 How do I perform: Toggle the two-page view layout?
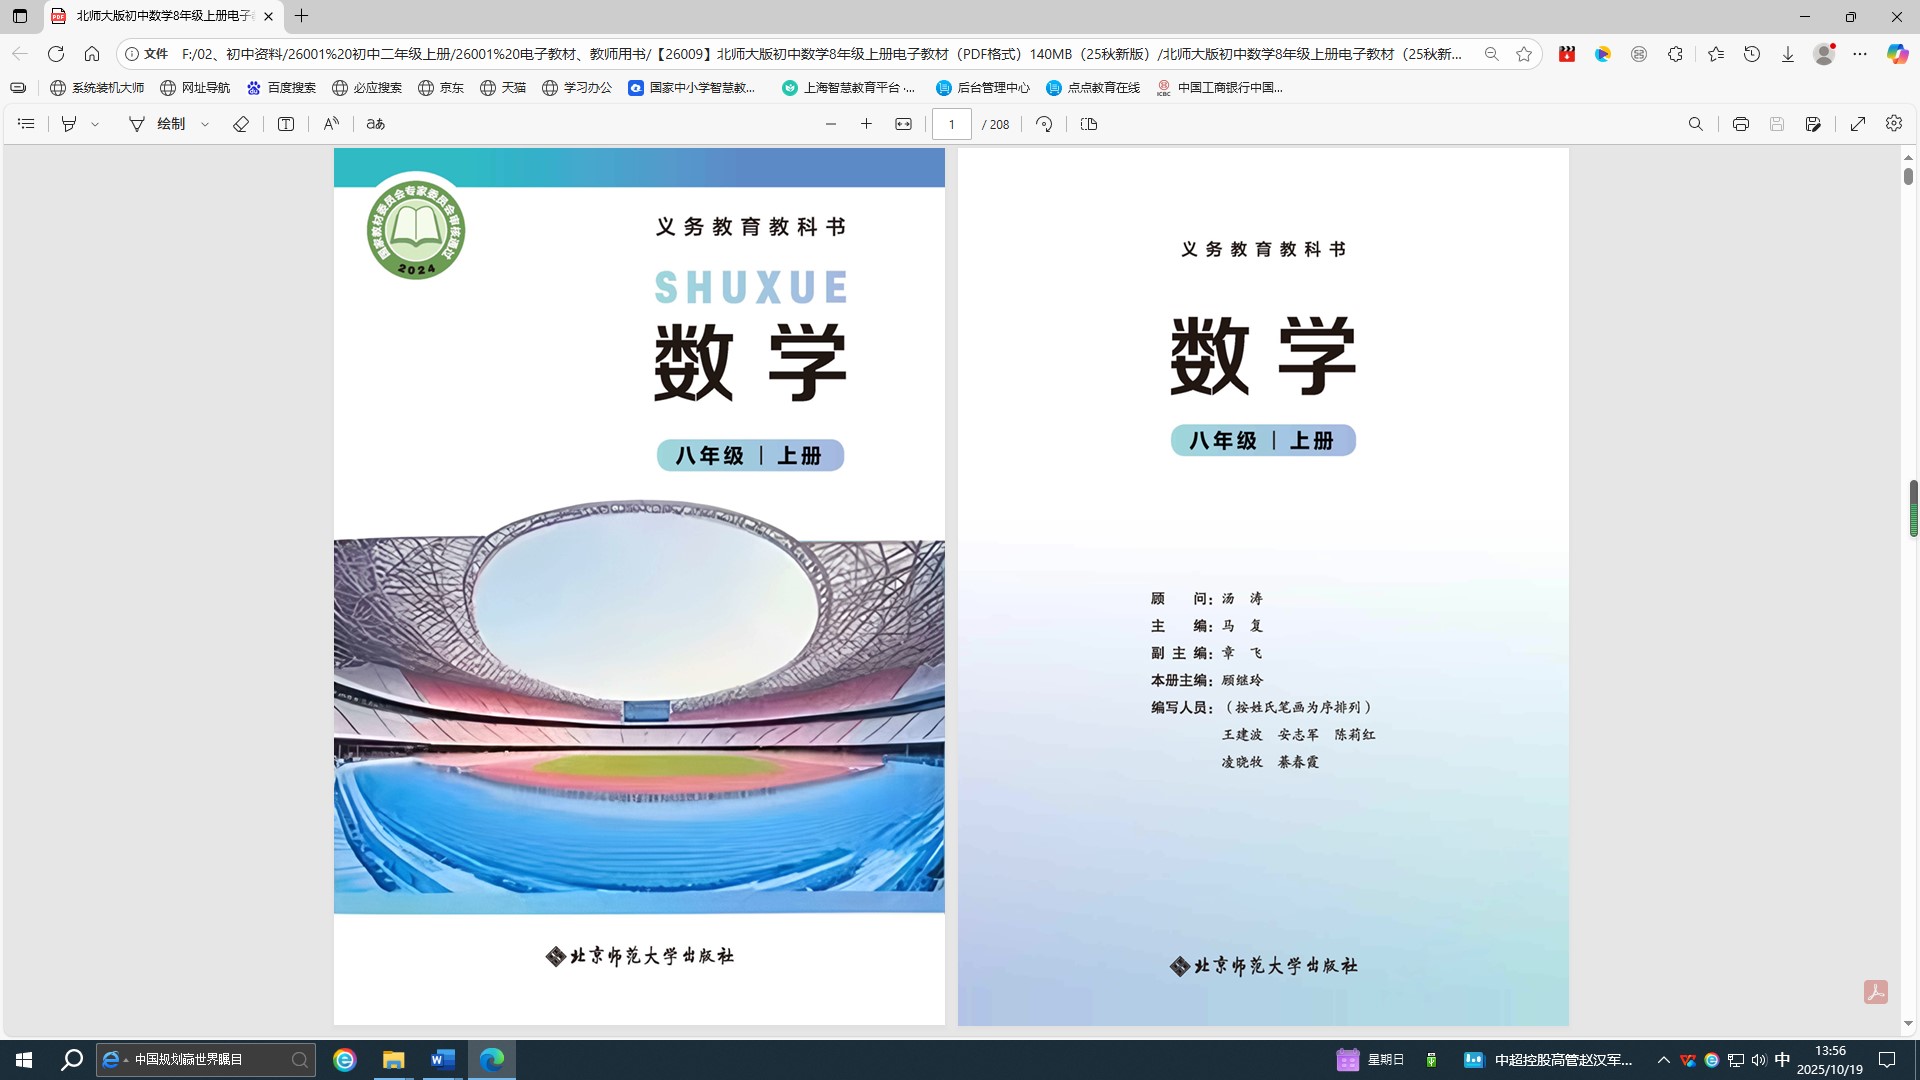click(x=1089, y=124)
